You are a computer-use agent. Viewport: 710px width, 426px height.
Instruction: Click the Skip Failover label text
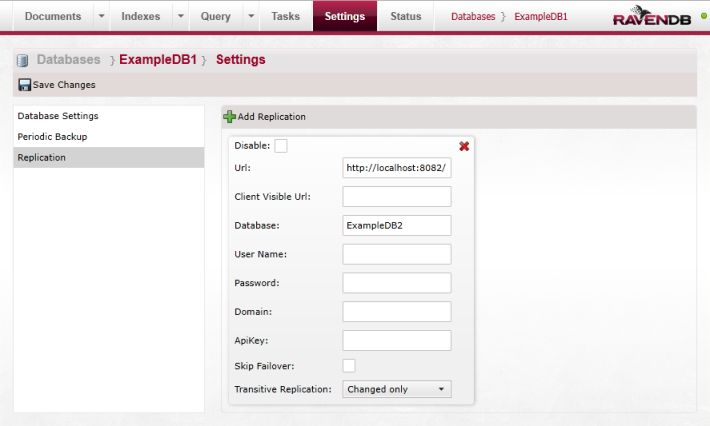(x=264, y=366)
